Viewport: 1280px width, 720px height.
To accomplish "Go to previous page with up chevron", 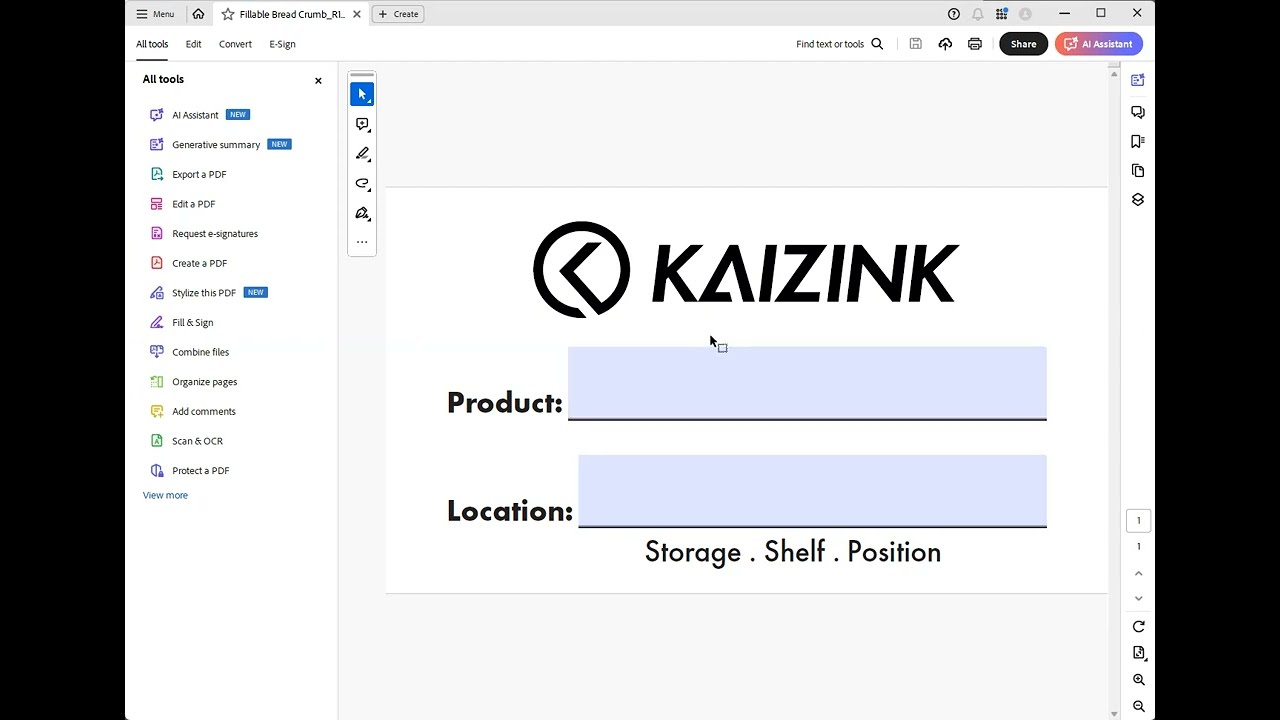I will (1138, 573).
